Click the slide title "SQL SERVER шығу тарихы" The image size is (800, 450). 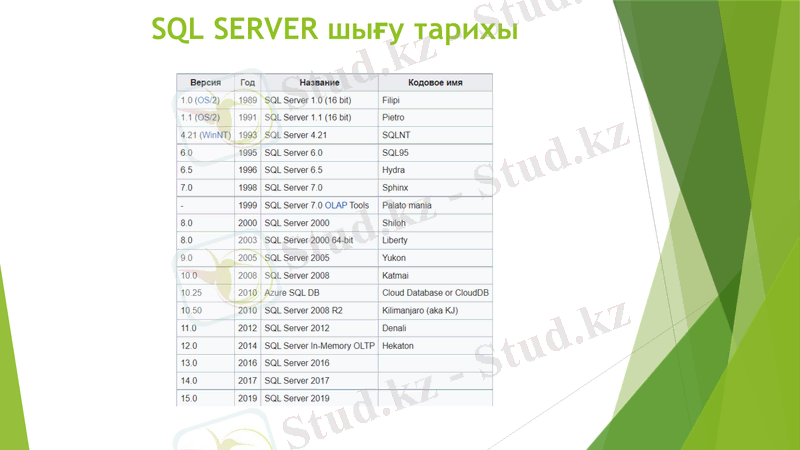[334, 30]
